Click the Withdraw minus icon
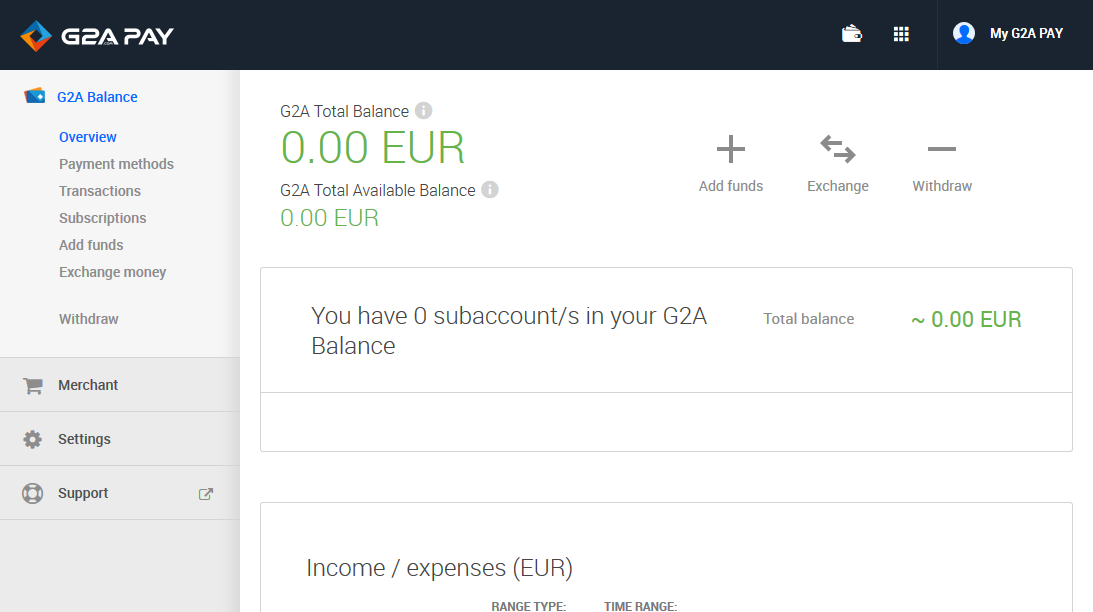Image resolution: width=1093 pixels, height=612 pixels. tap(942, 149)
